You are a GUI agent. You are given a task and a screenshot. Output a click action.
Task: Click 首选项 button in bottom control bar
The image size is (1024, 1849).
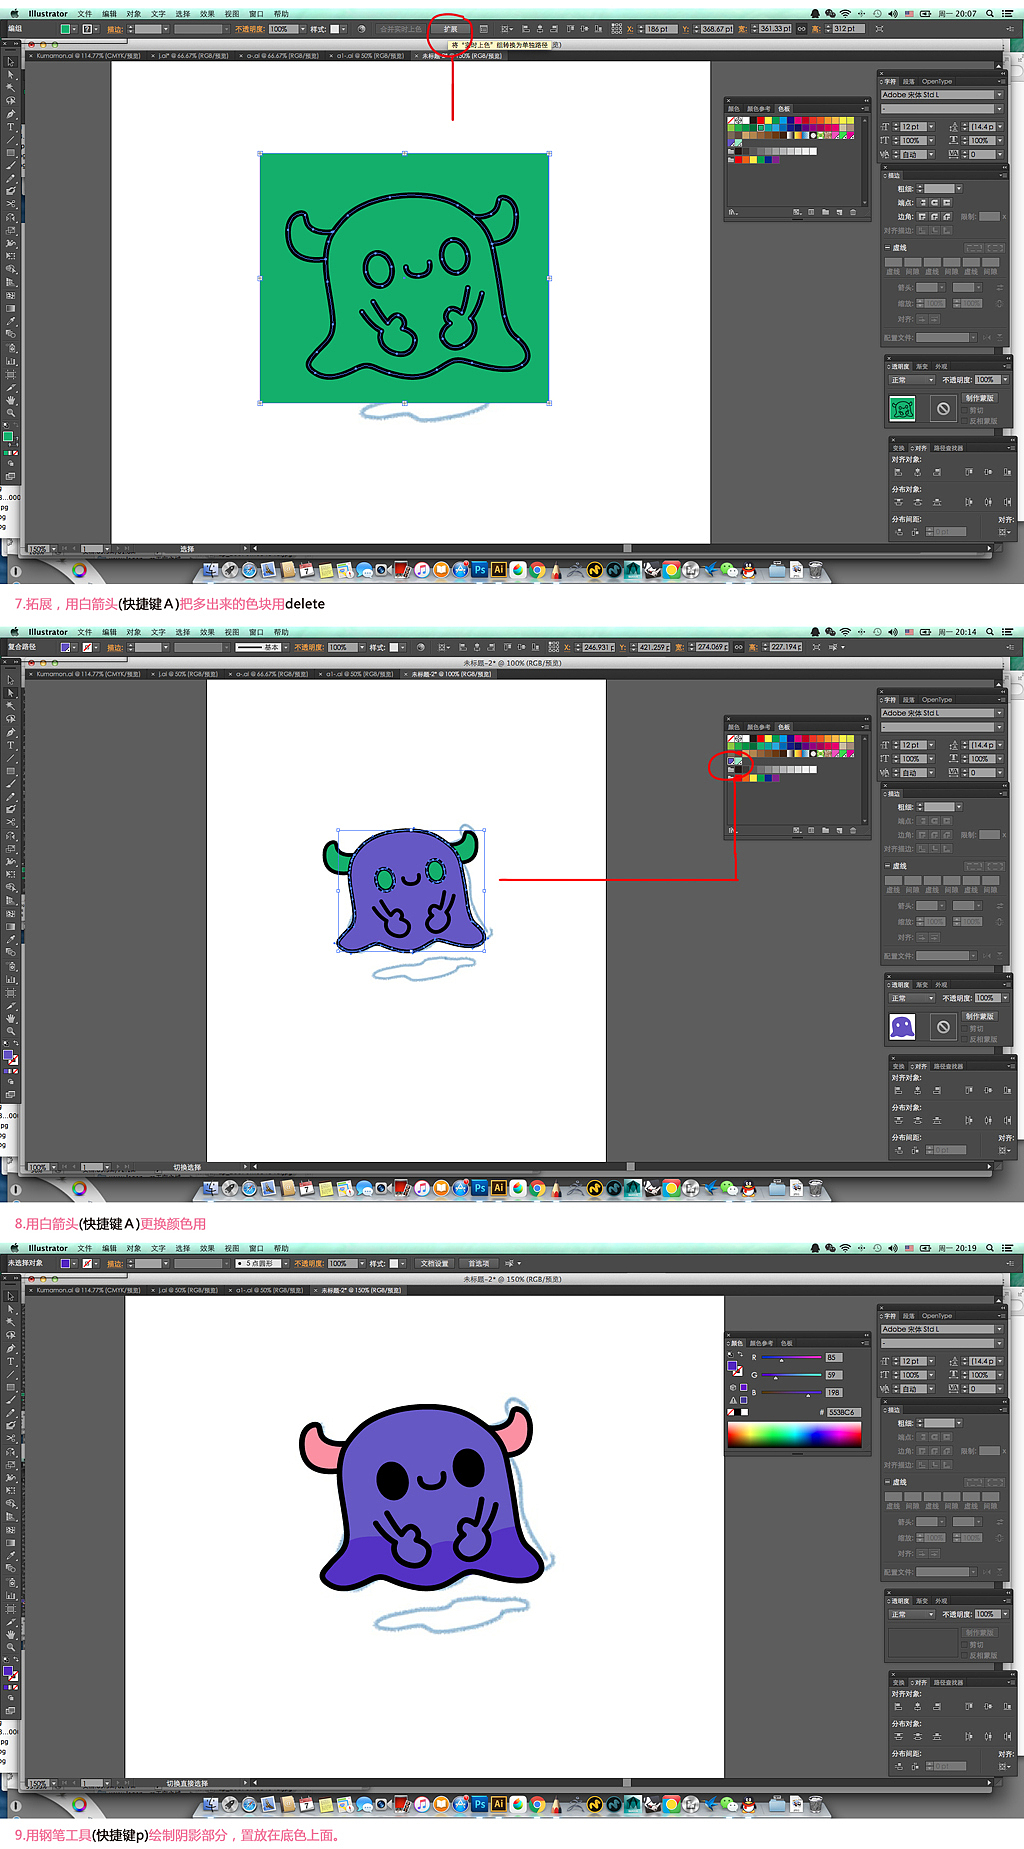point(479,1263)
